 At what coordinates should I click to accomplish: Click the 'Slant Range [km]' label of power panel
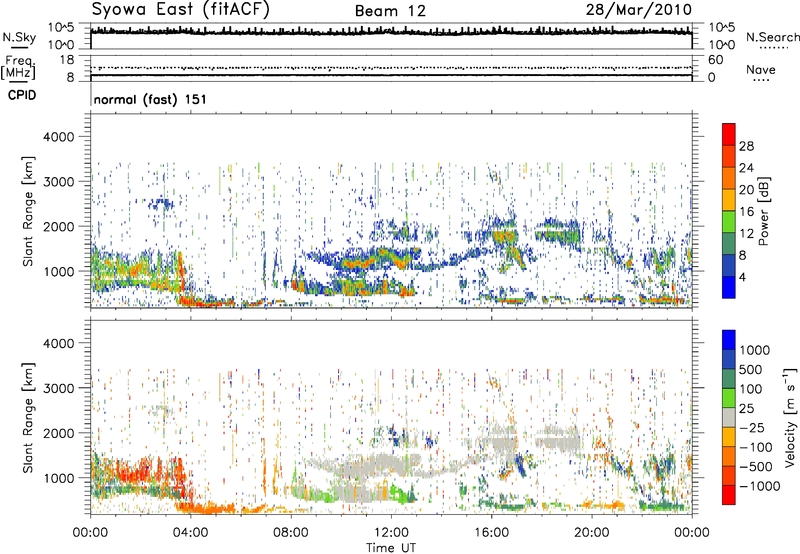(28, 211)
